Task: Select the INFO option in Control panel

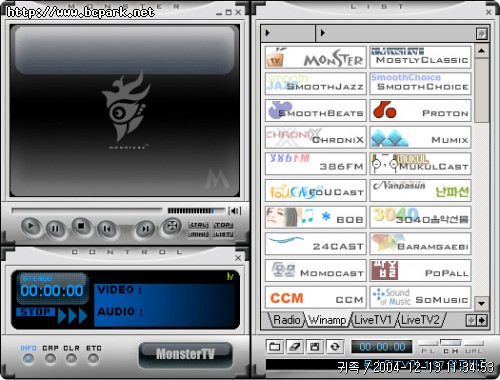Action: pyautogui.click(x=28, y=358)
